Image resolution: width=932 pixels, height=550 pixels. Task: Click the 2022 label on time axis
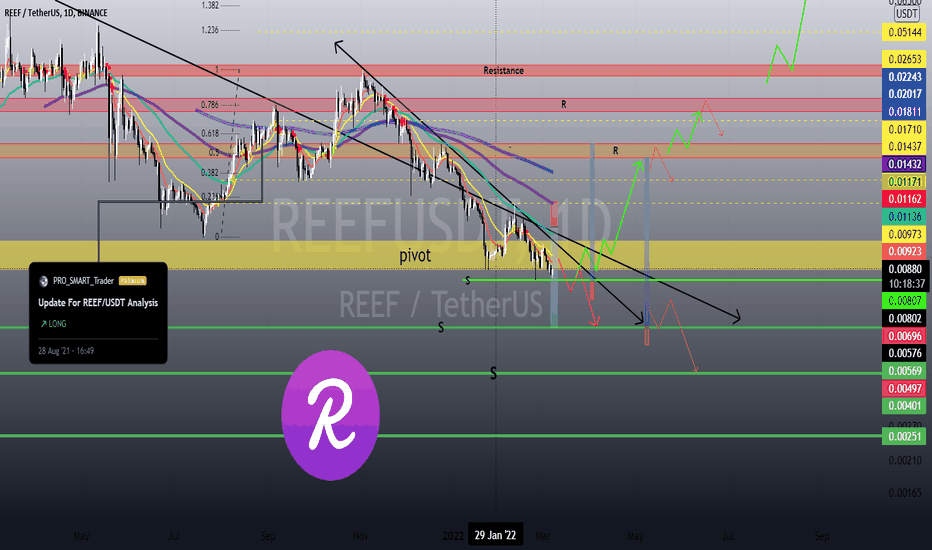click(x=453, y=536)
